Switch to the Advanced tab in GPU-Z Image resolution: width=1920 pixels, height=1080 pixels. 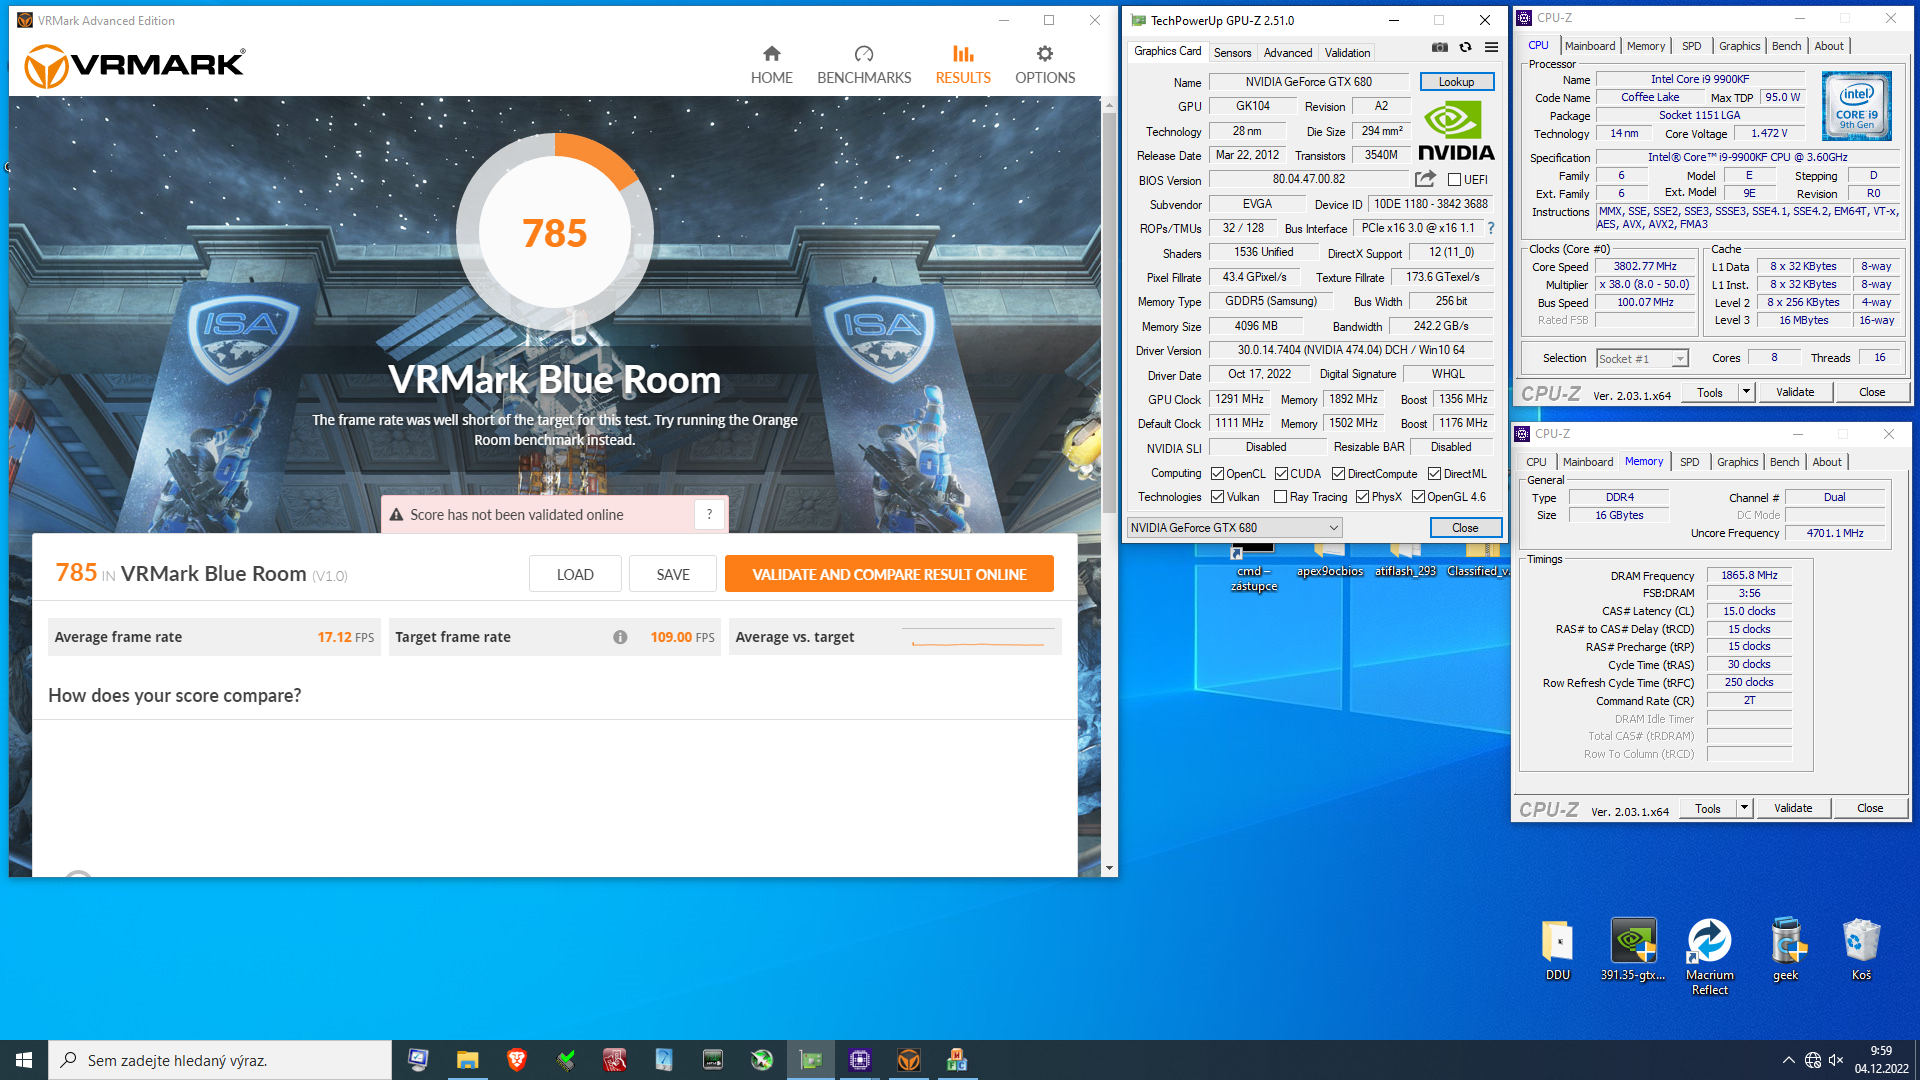(1287, 53)
